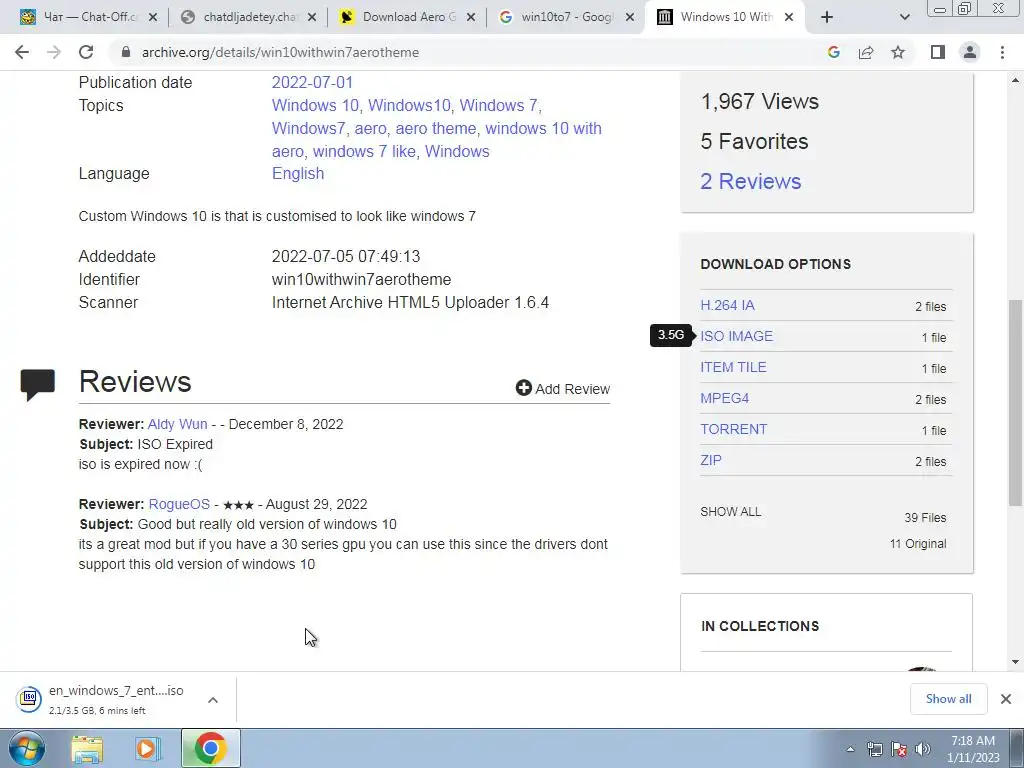
Task: Open Windows Media Player from taskbar
Action: pos(148,749)
